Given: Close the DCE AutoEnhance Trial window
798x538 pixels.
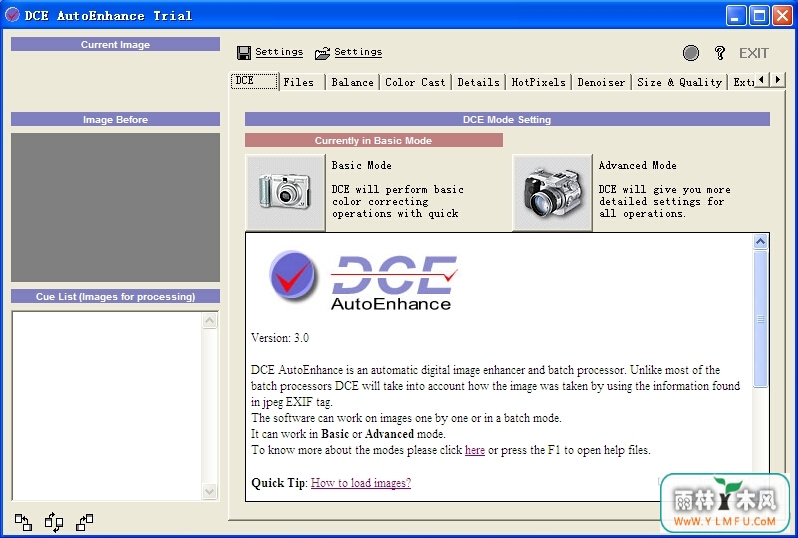Looking at the screenshot, I should (x=783, y=15).
